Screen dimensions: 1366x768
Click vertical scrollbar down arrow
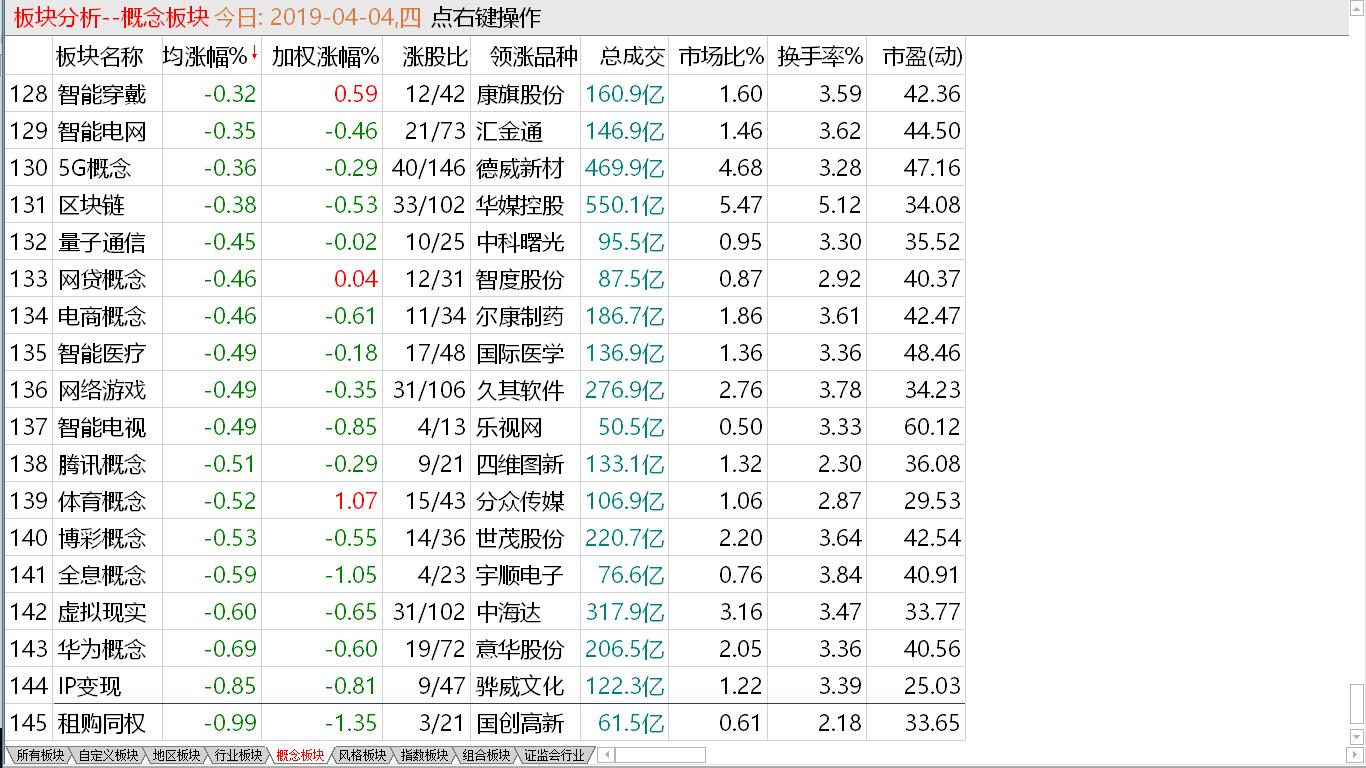tap(1357, 738)
